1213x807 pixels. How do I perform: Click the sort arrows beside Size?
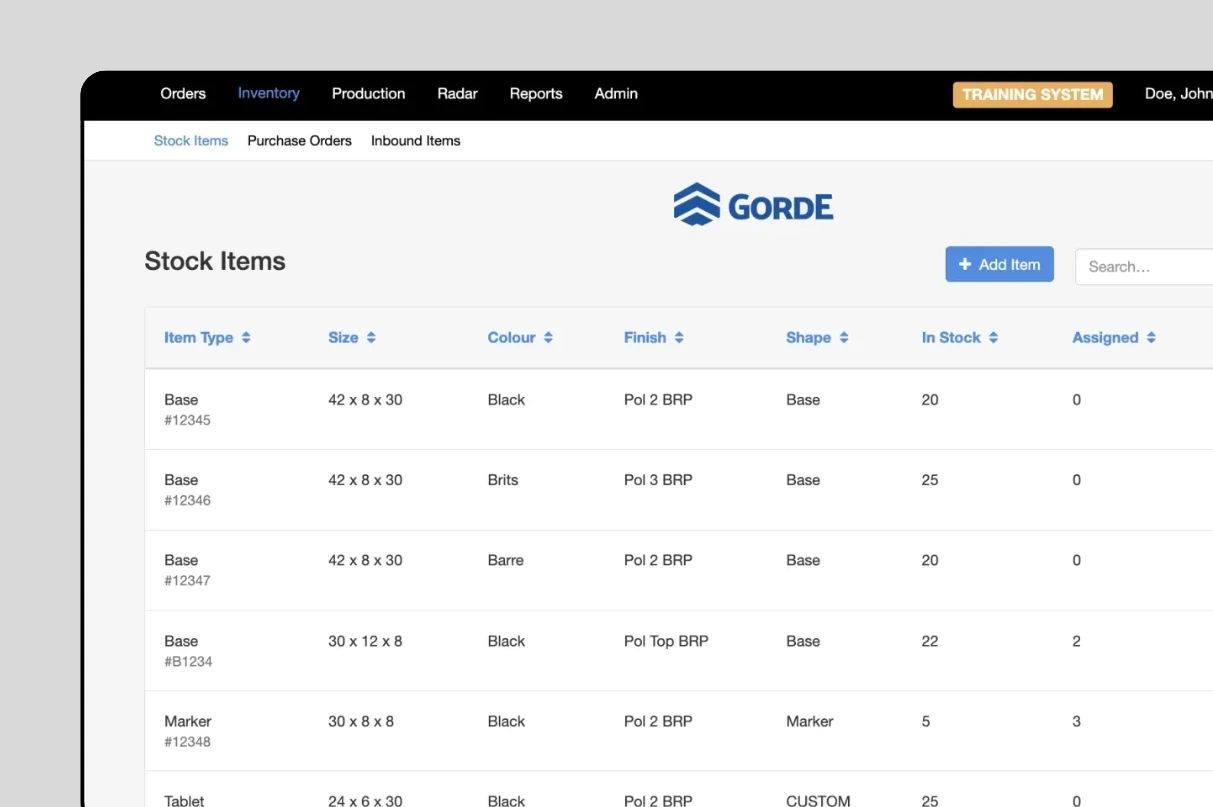coord(371,338)
